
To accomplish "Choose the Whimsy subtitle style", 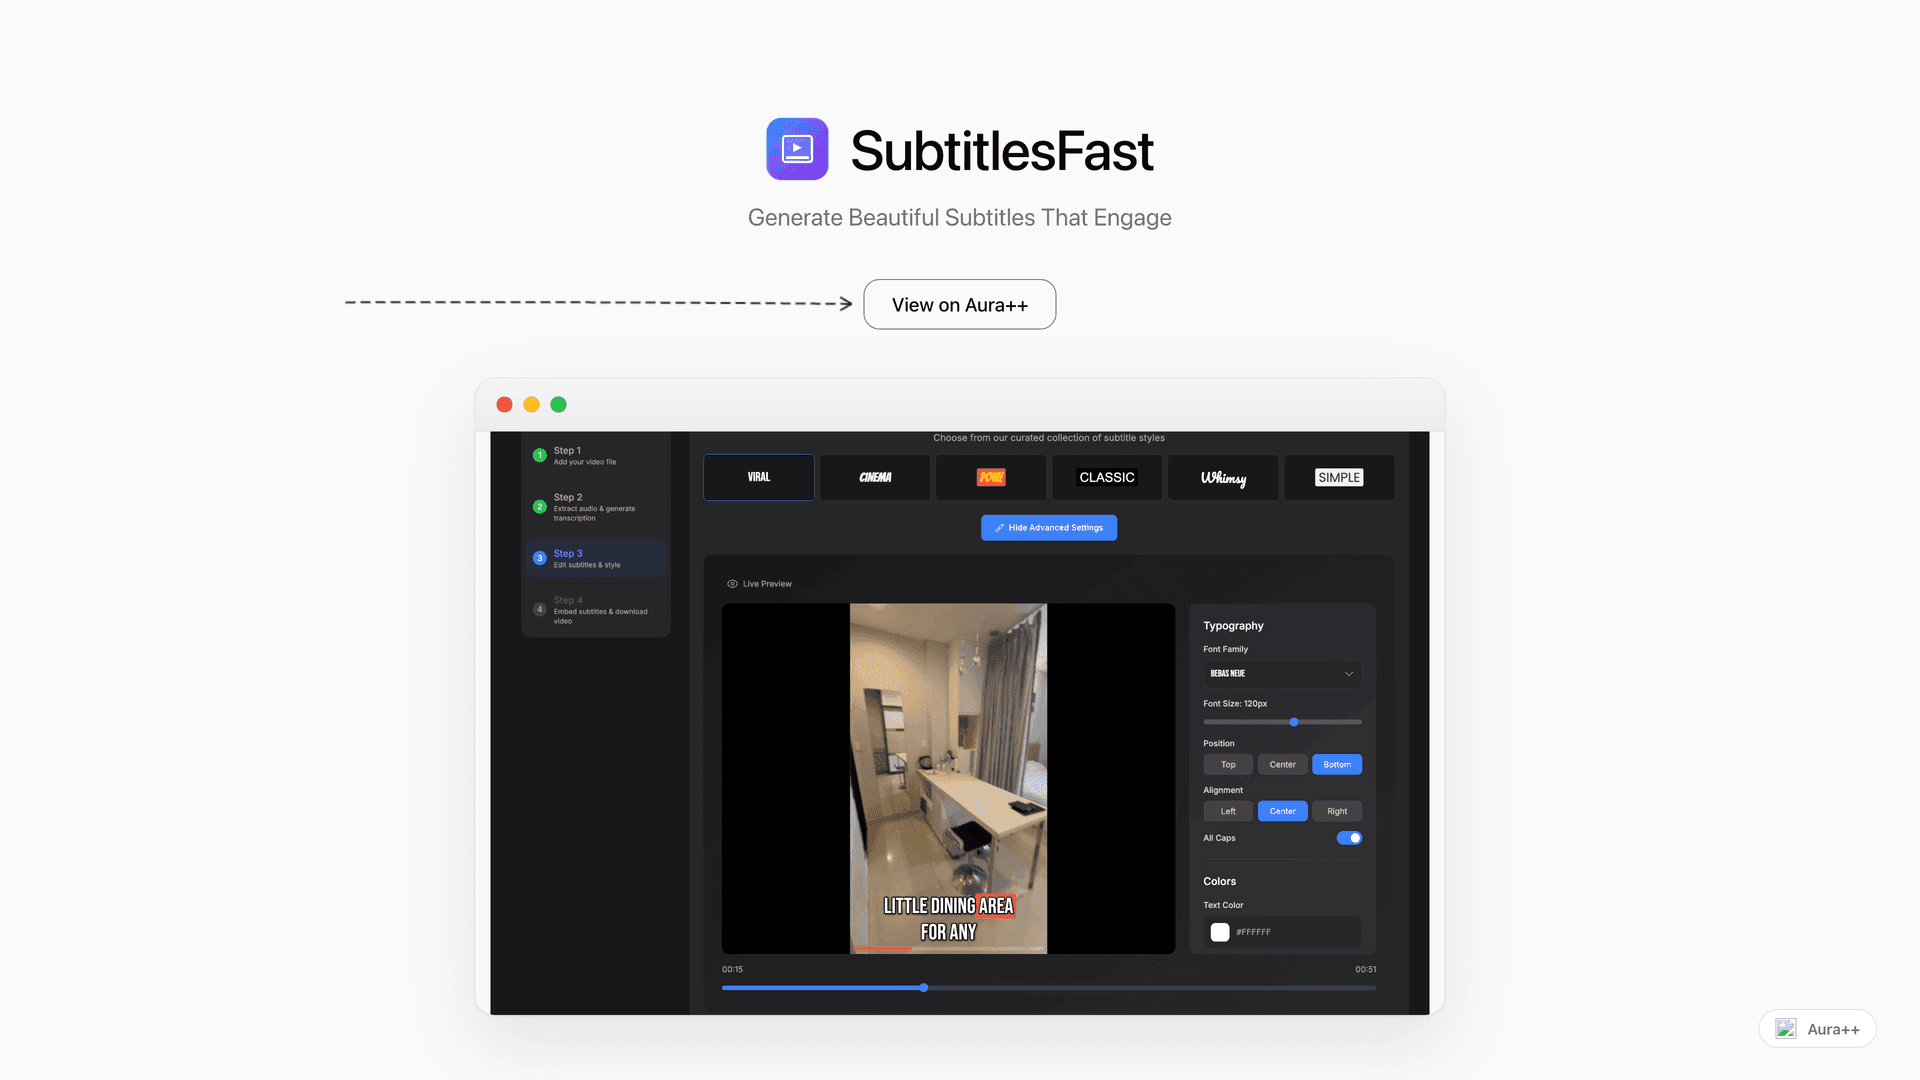I will tap(1223, 477).
